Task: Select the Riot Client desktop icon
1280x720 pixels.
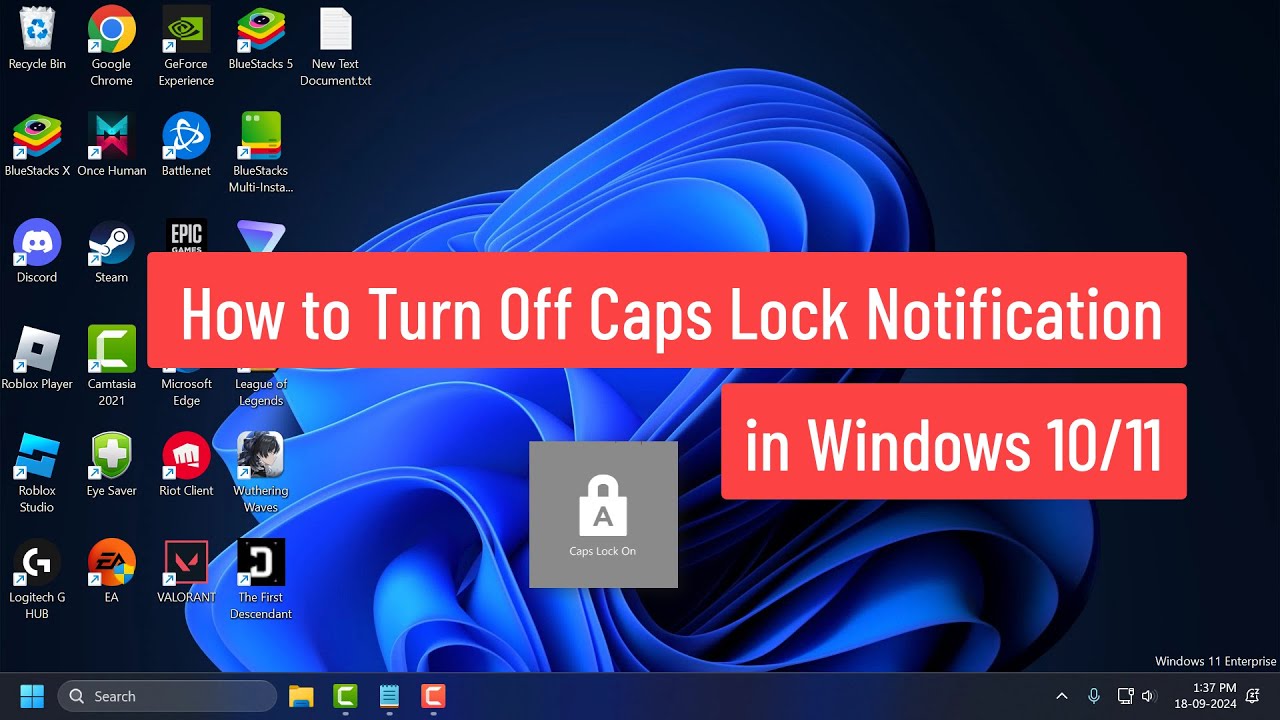Action: click(x=186, y=465)
